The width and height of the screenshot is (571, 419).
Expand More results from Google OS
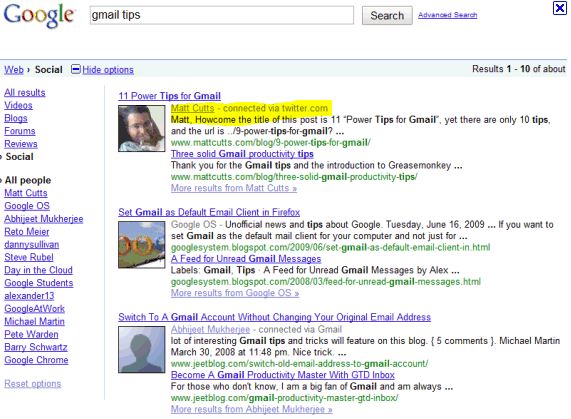coord(235,293)
